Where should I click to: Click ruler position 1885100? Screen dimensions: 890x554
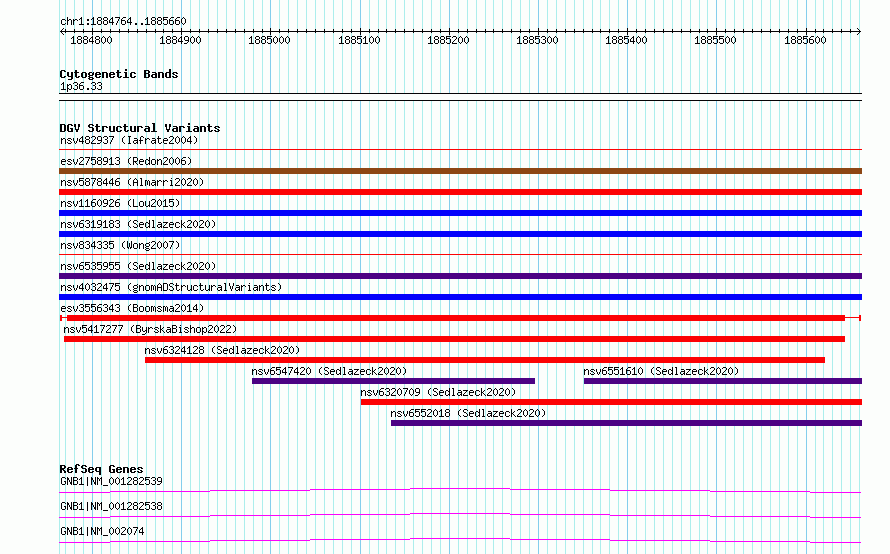click(x=359, y=40)
